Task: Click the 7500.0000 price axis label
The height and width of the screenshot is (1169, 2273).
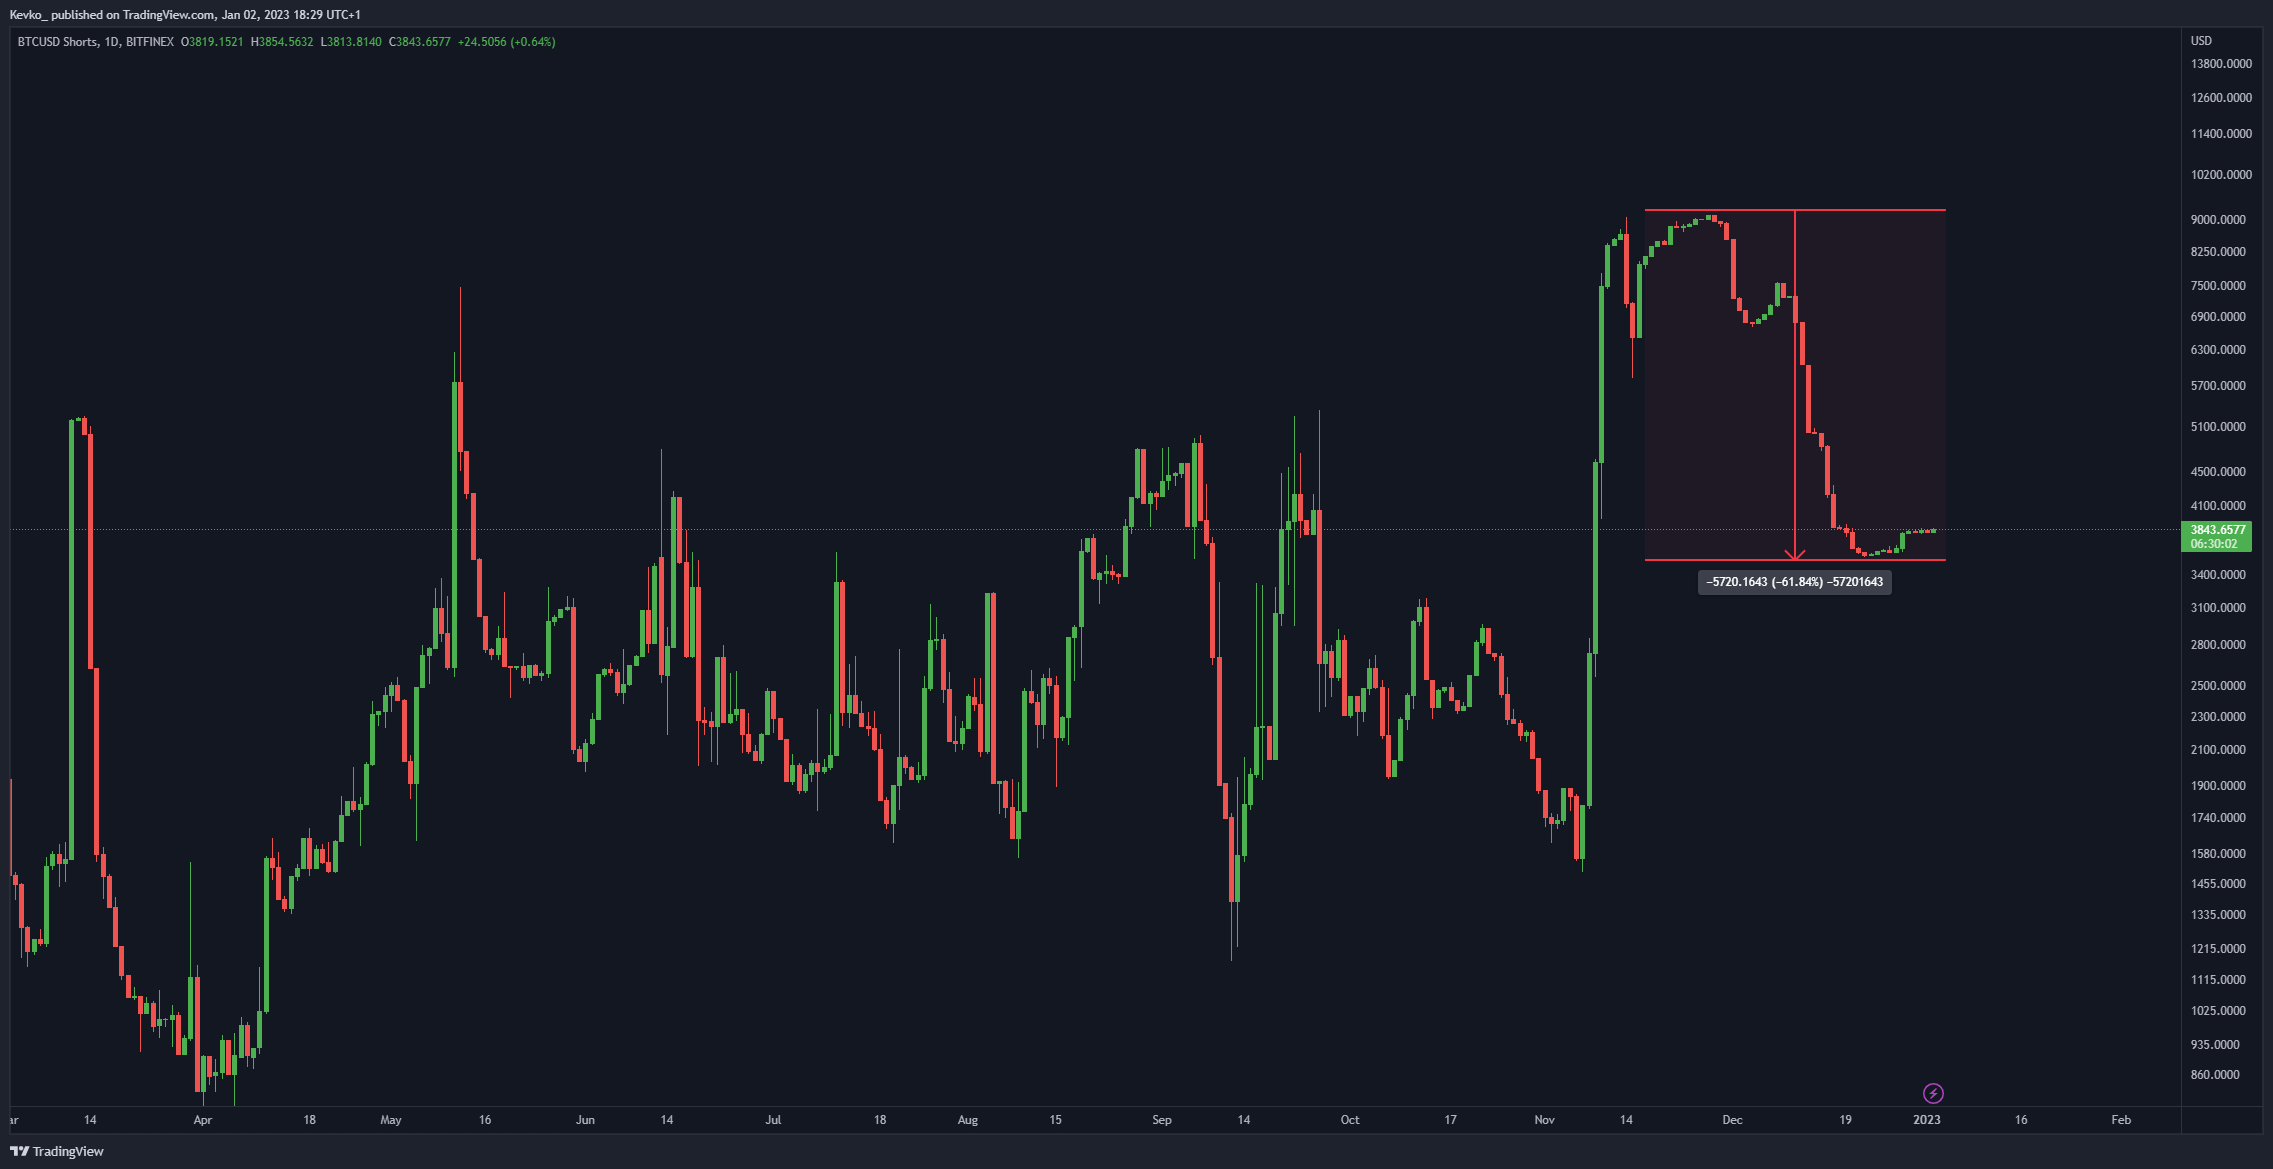Action: (x=2218, y=286)
